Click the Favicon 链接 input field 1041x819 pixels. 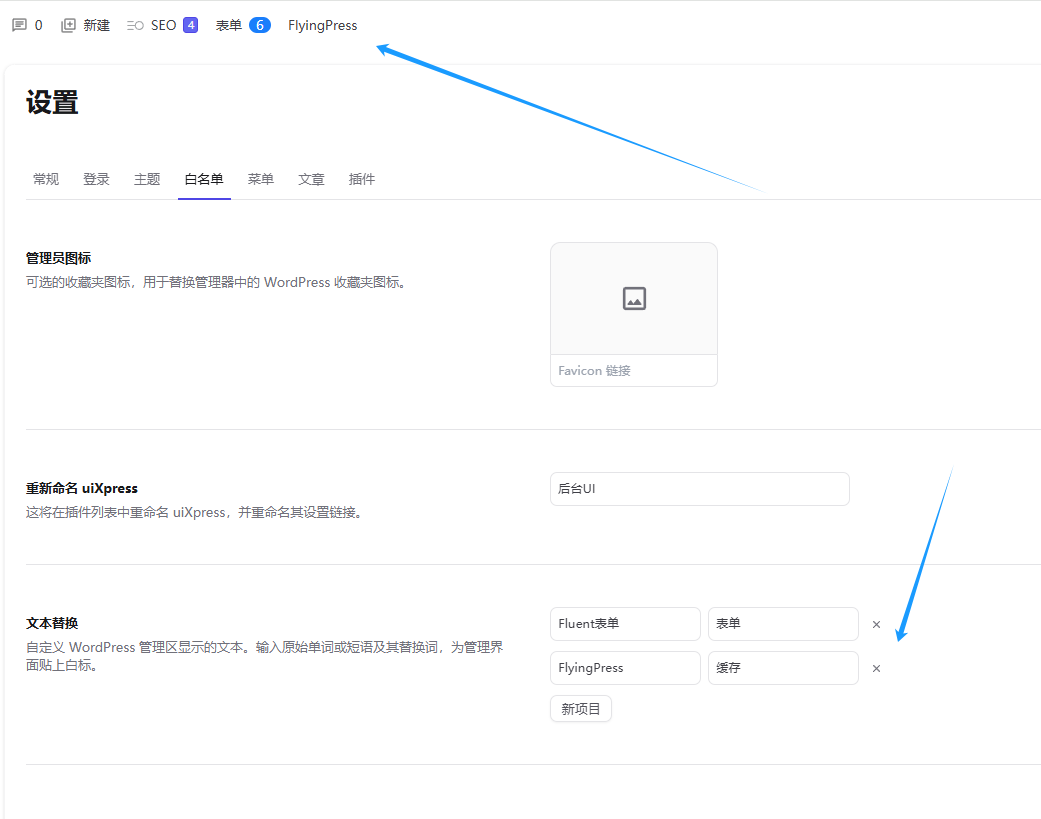click(634, 370)
